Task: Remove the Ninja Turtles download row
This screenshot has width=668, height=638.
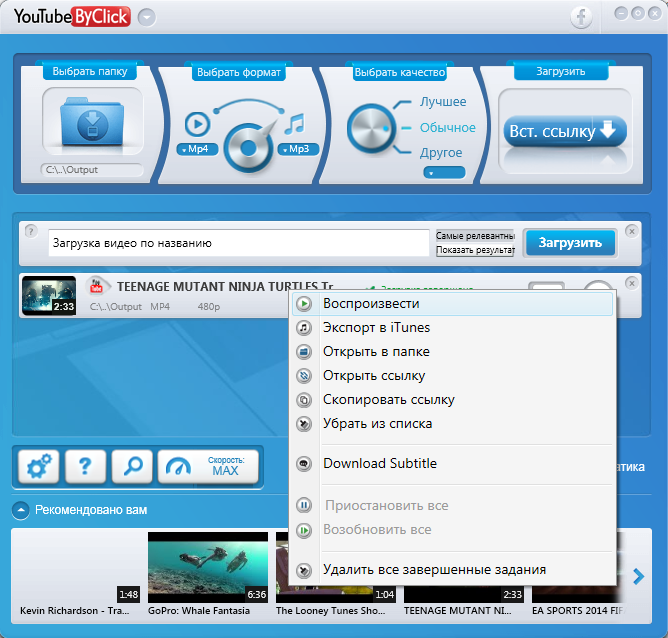Action: (x=632, y=283)
